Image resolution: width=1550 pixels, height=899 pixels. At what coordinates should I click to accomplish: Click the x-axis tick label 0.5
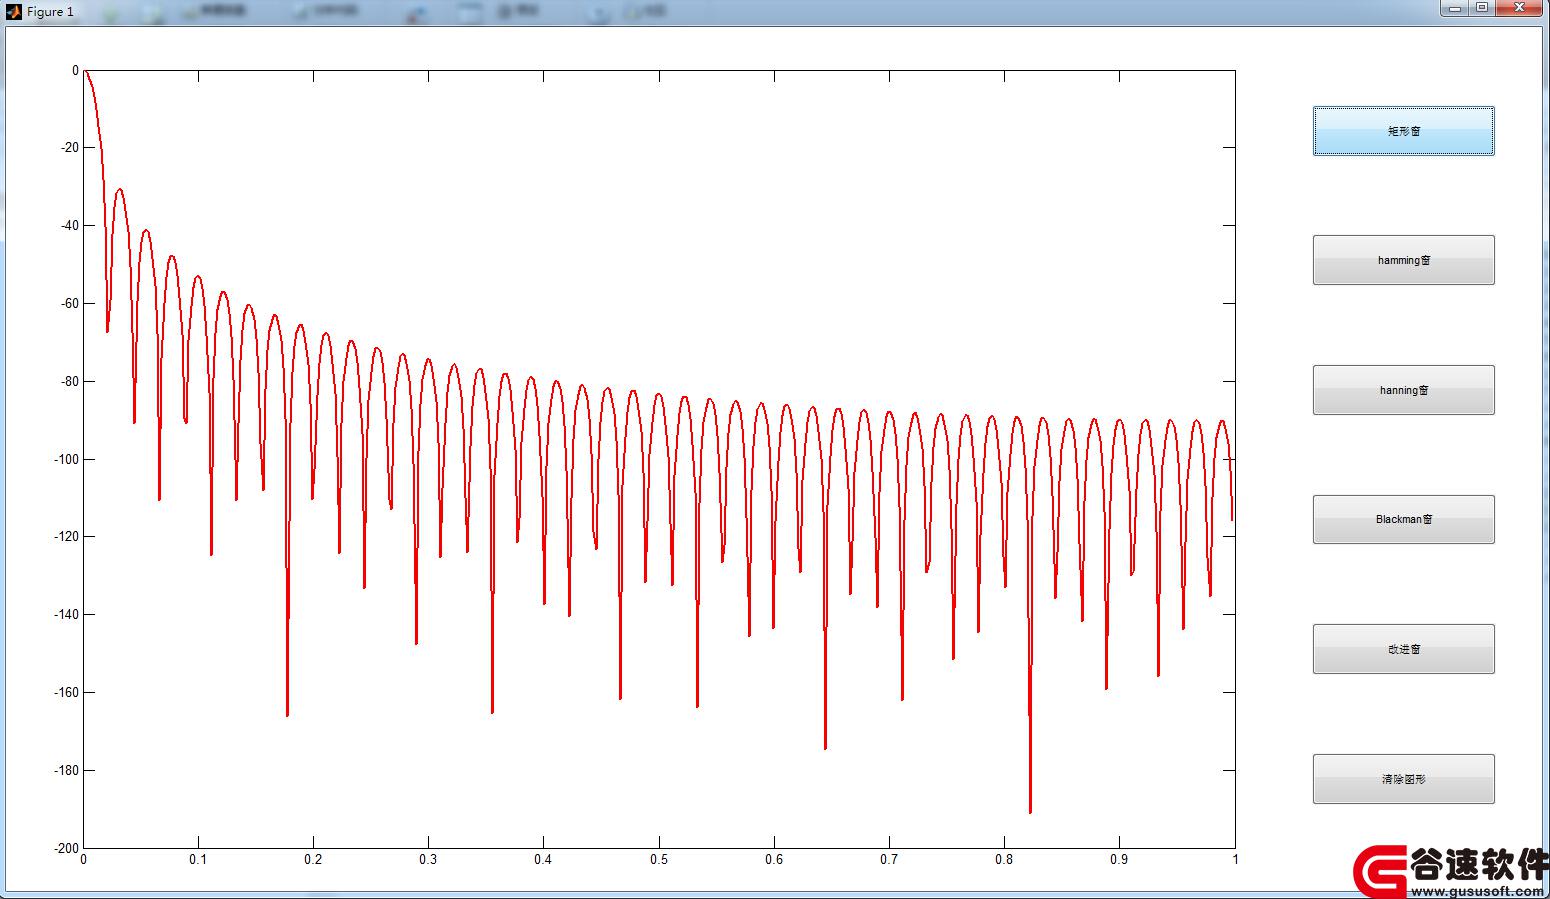click(x=659, y=860)
